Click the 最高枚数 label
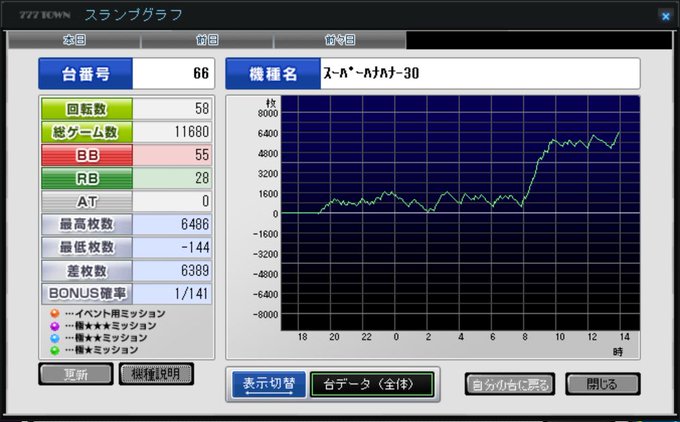The height and width of the screenshot is (422, 680). pyautogui.click(x=87, y=225)
